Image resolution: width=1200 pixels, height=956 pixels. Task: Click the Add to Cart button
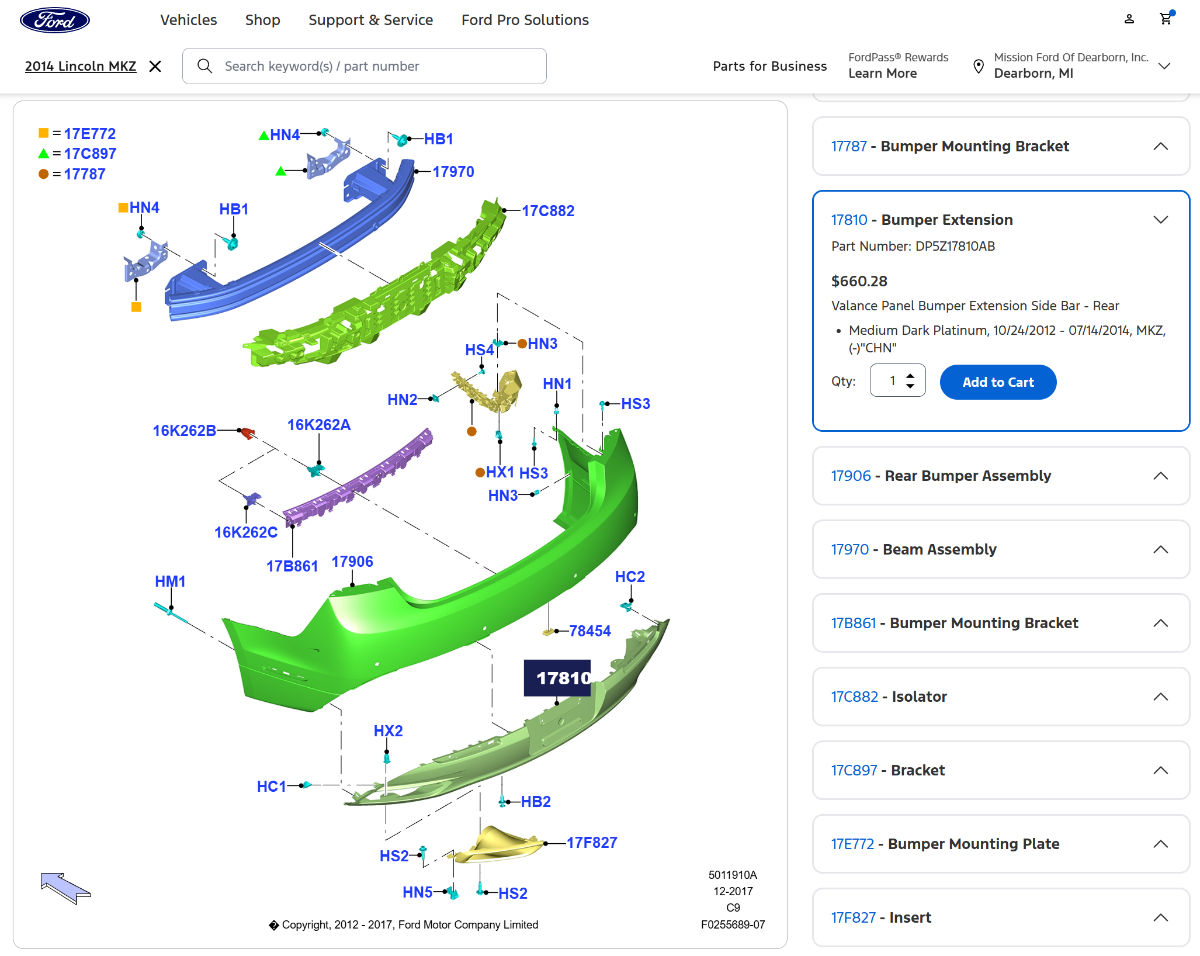point(997,382)
